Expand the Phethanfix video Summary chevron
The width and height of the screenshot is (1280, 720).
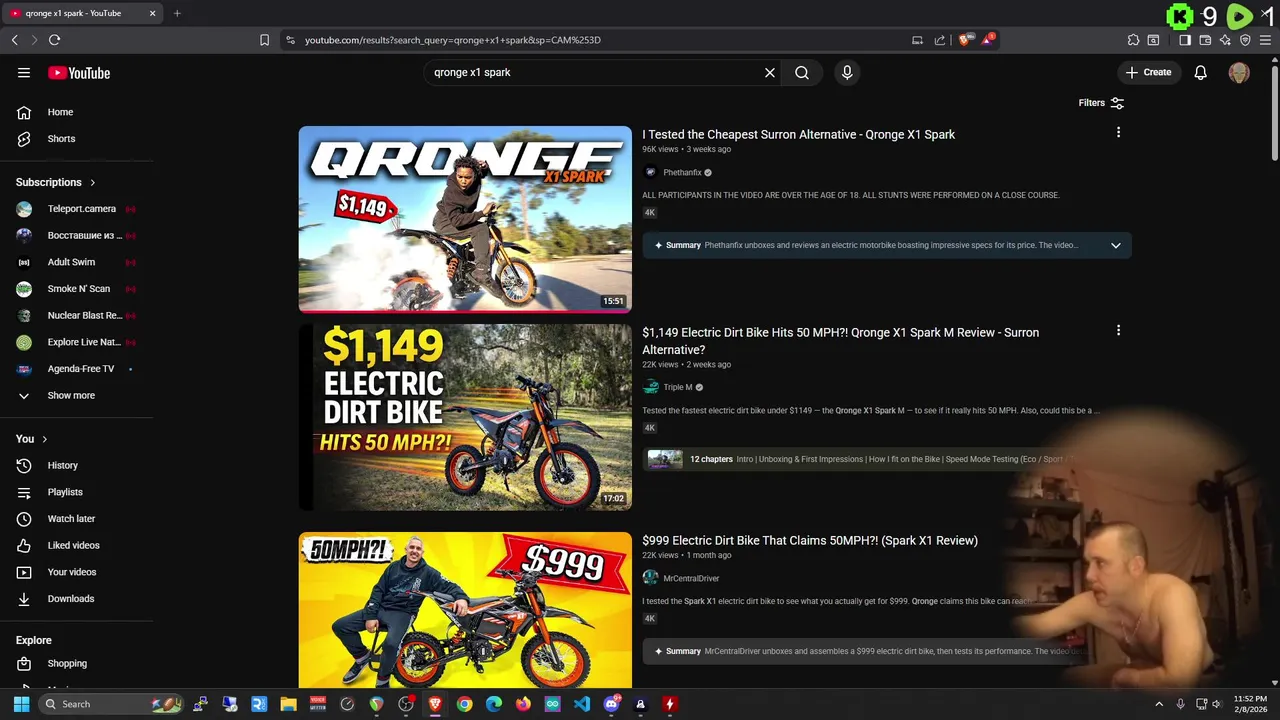coord(1116,245)
